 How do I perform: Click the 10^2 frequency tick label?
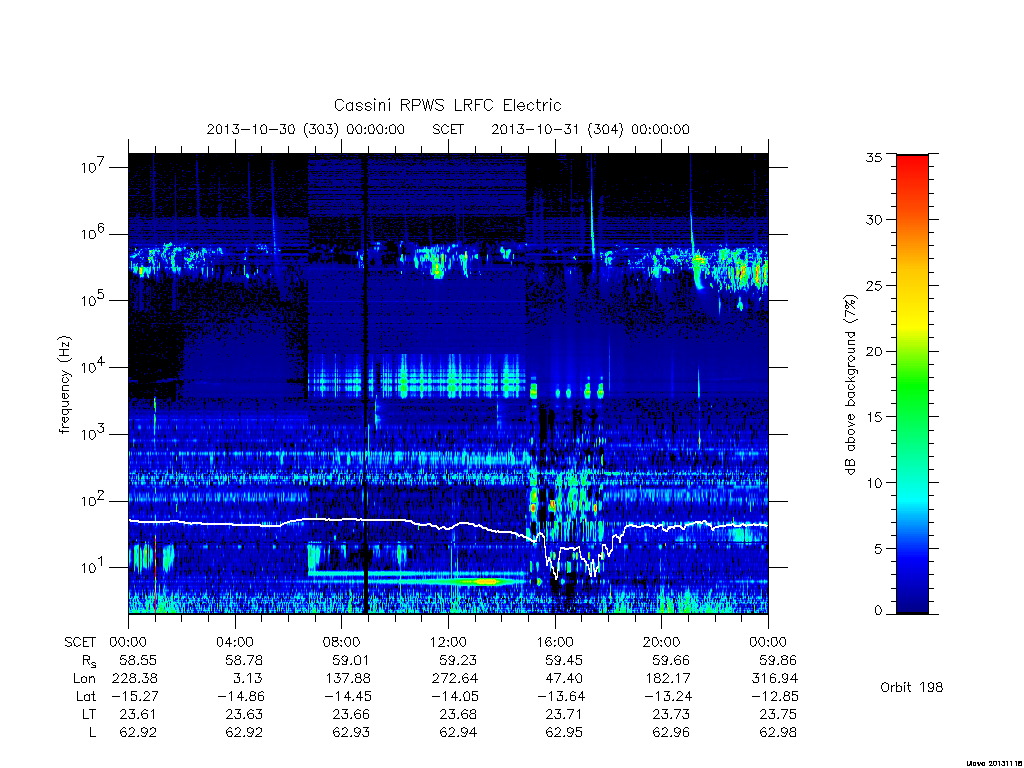[x=94, y=500]
